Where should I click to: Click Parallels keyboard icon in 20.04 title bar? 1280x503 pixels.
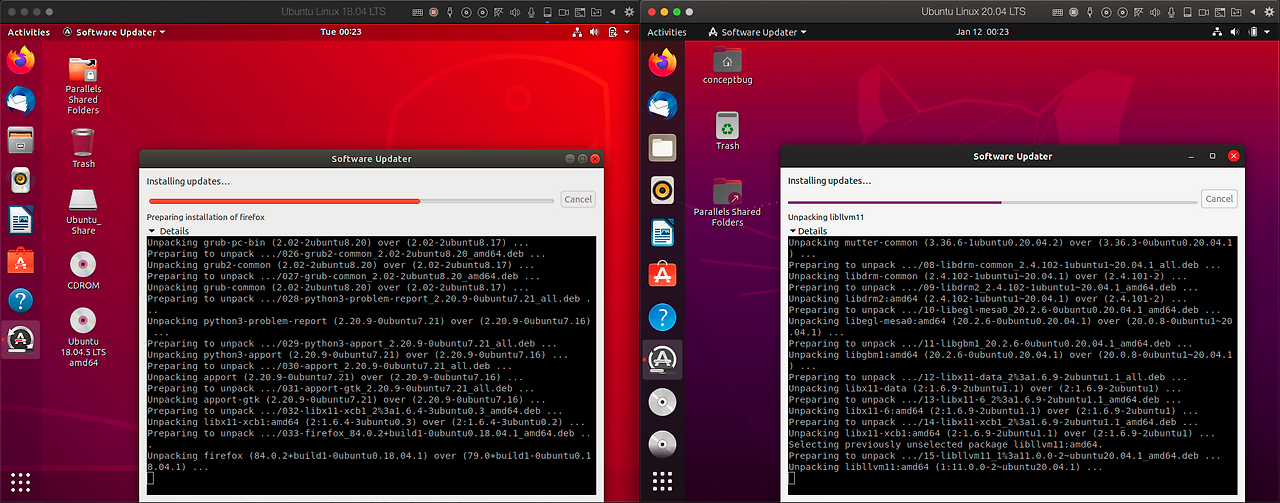pos(1058,12)
